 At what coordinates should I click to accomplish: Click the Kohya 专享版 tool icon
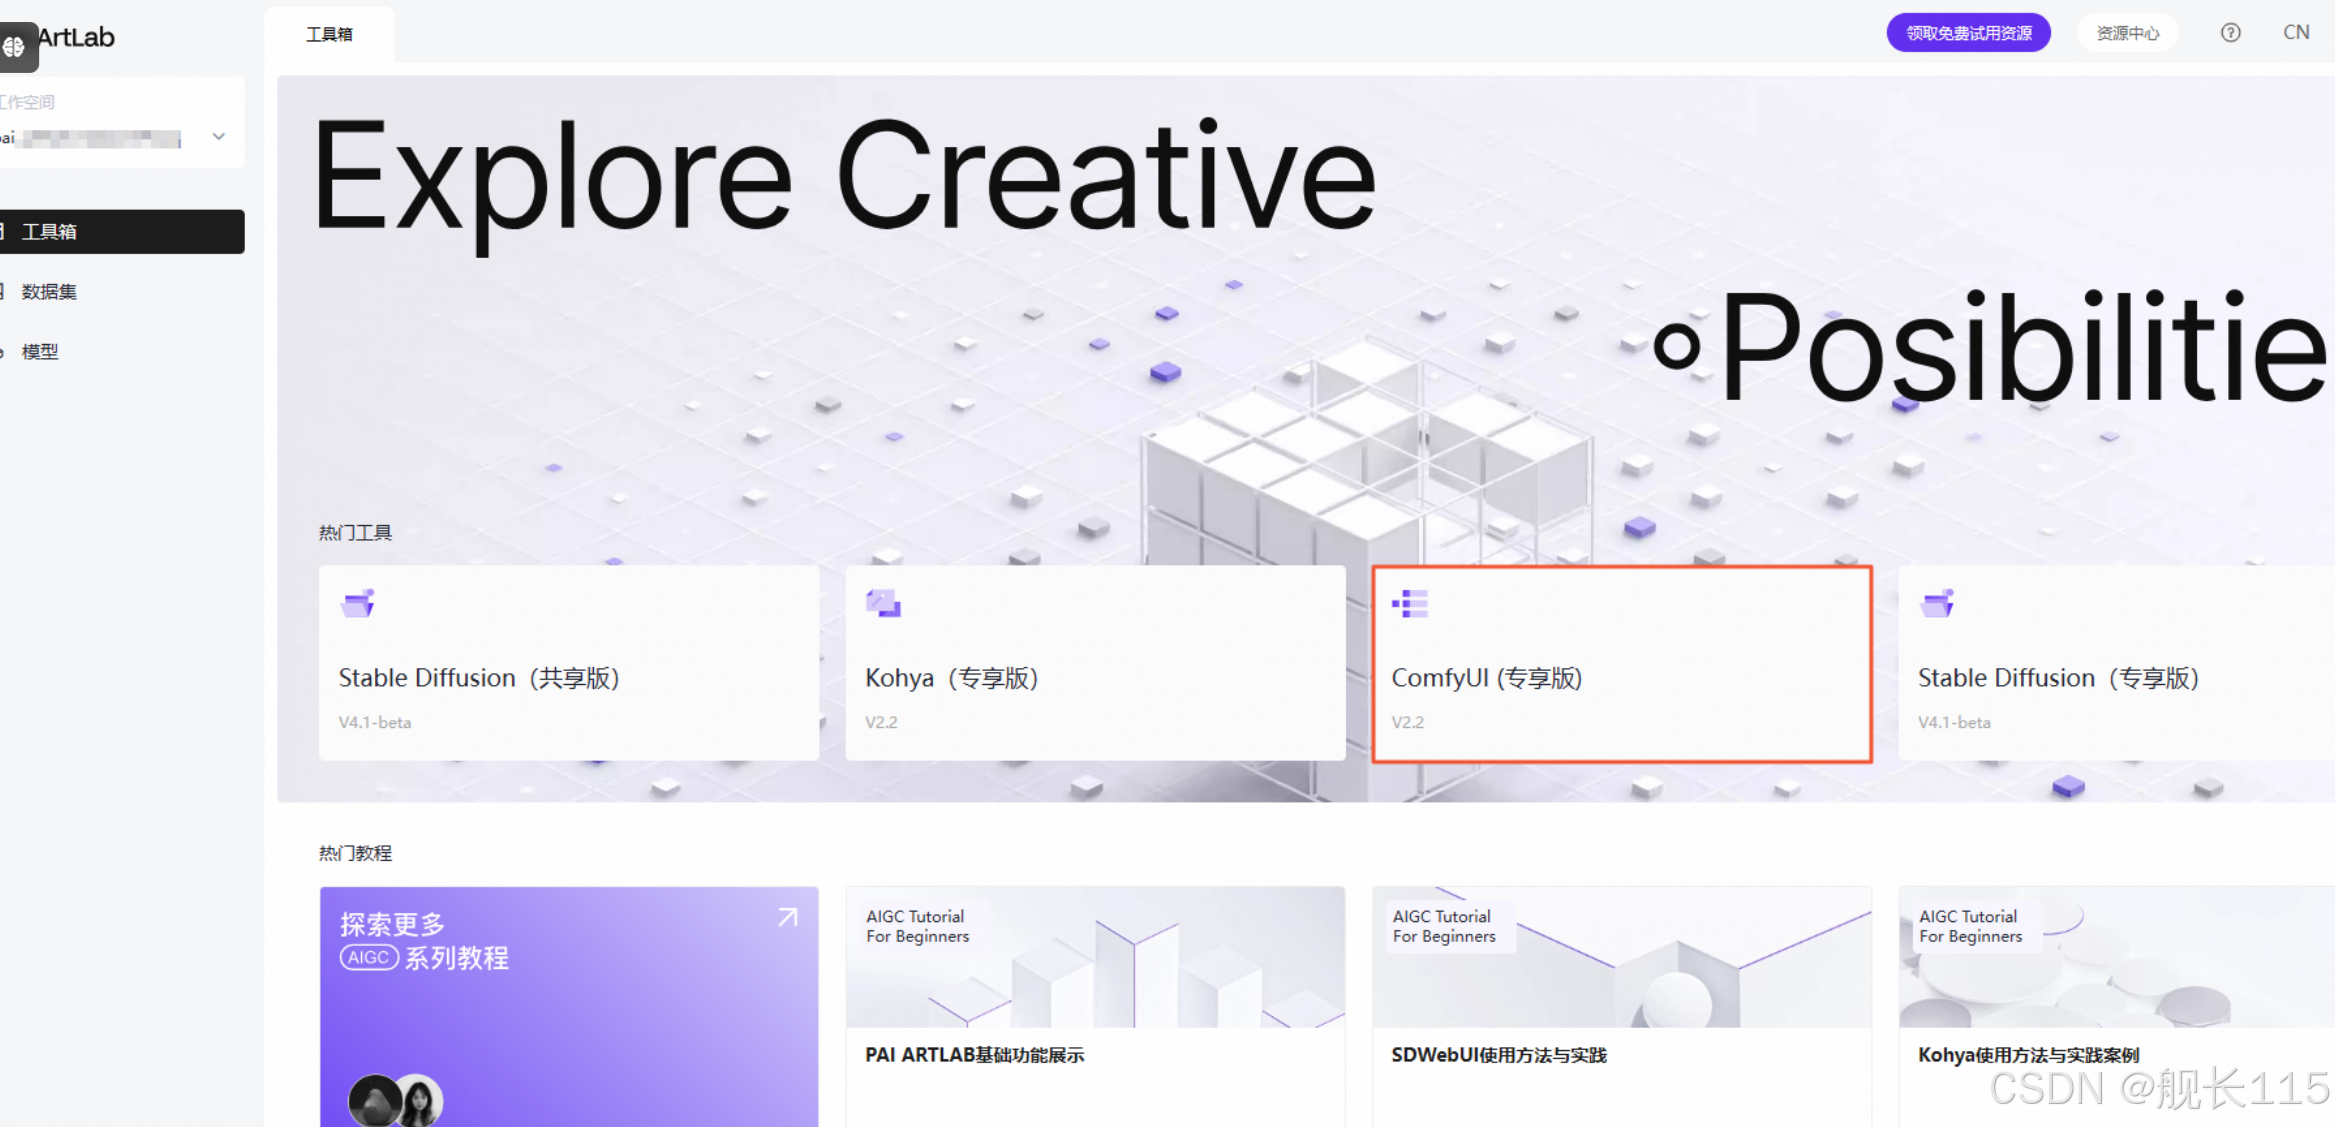[883, 603]
